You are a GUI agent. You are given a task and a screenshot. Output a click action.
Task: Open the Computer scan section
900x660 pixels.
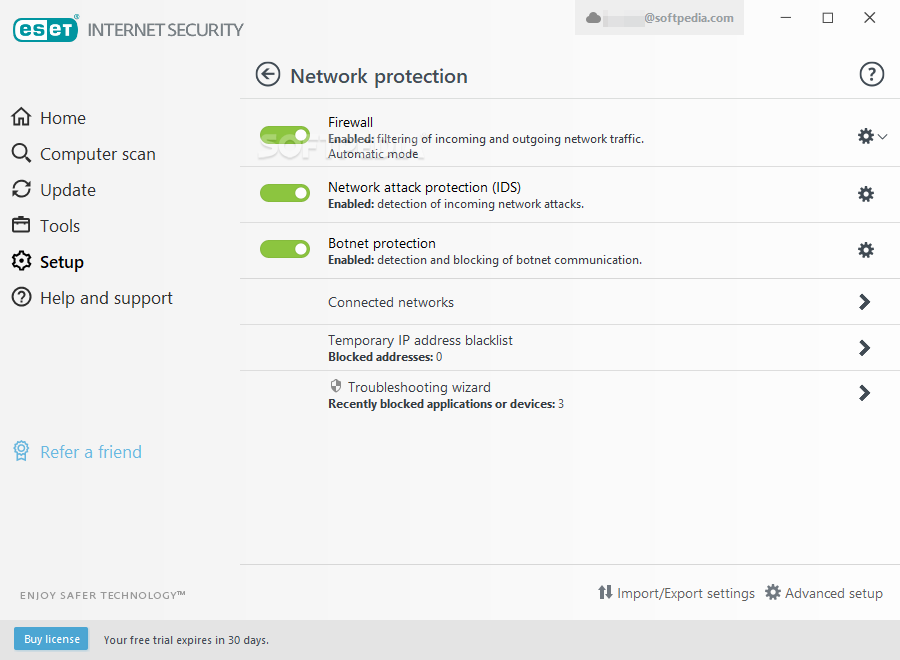98,154
